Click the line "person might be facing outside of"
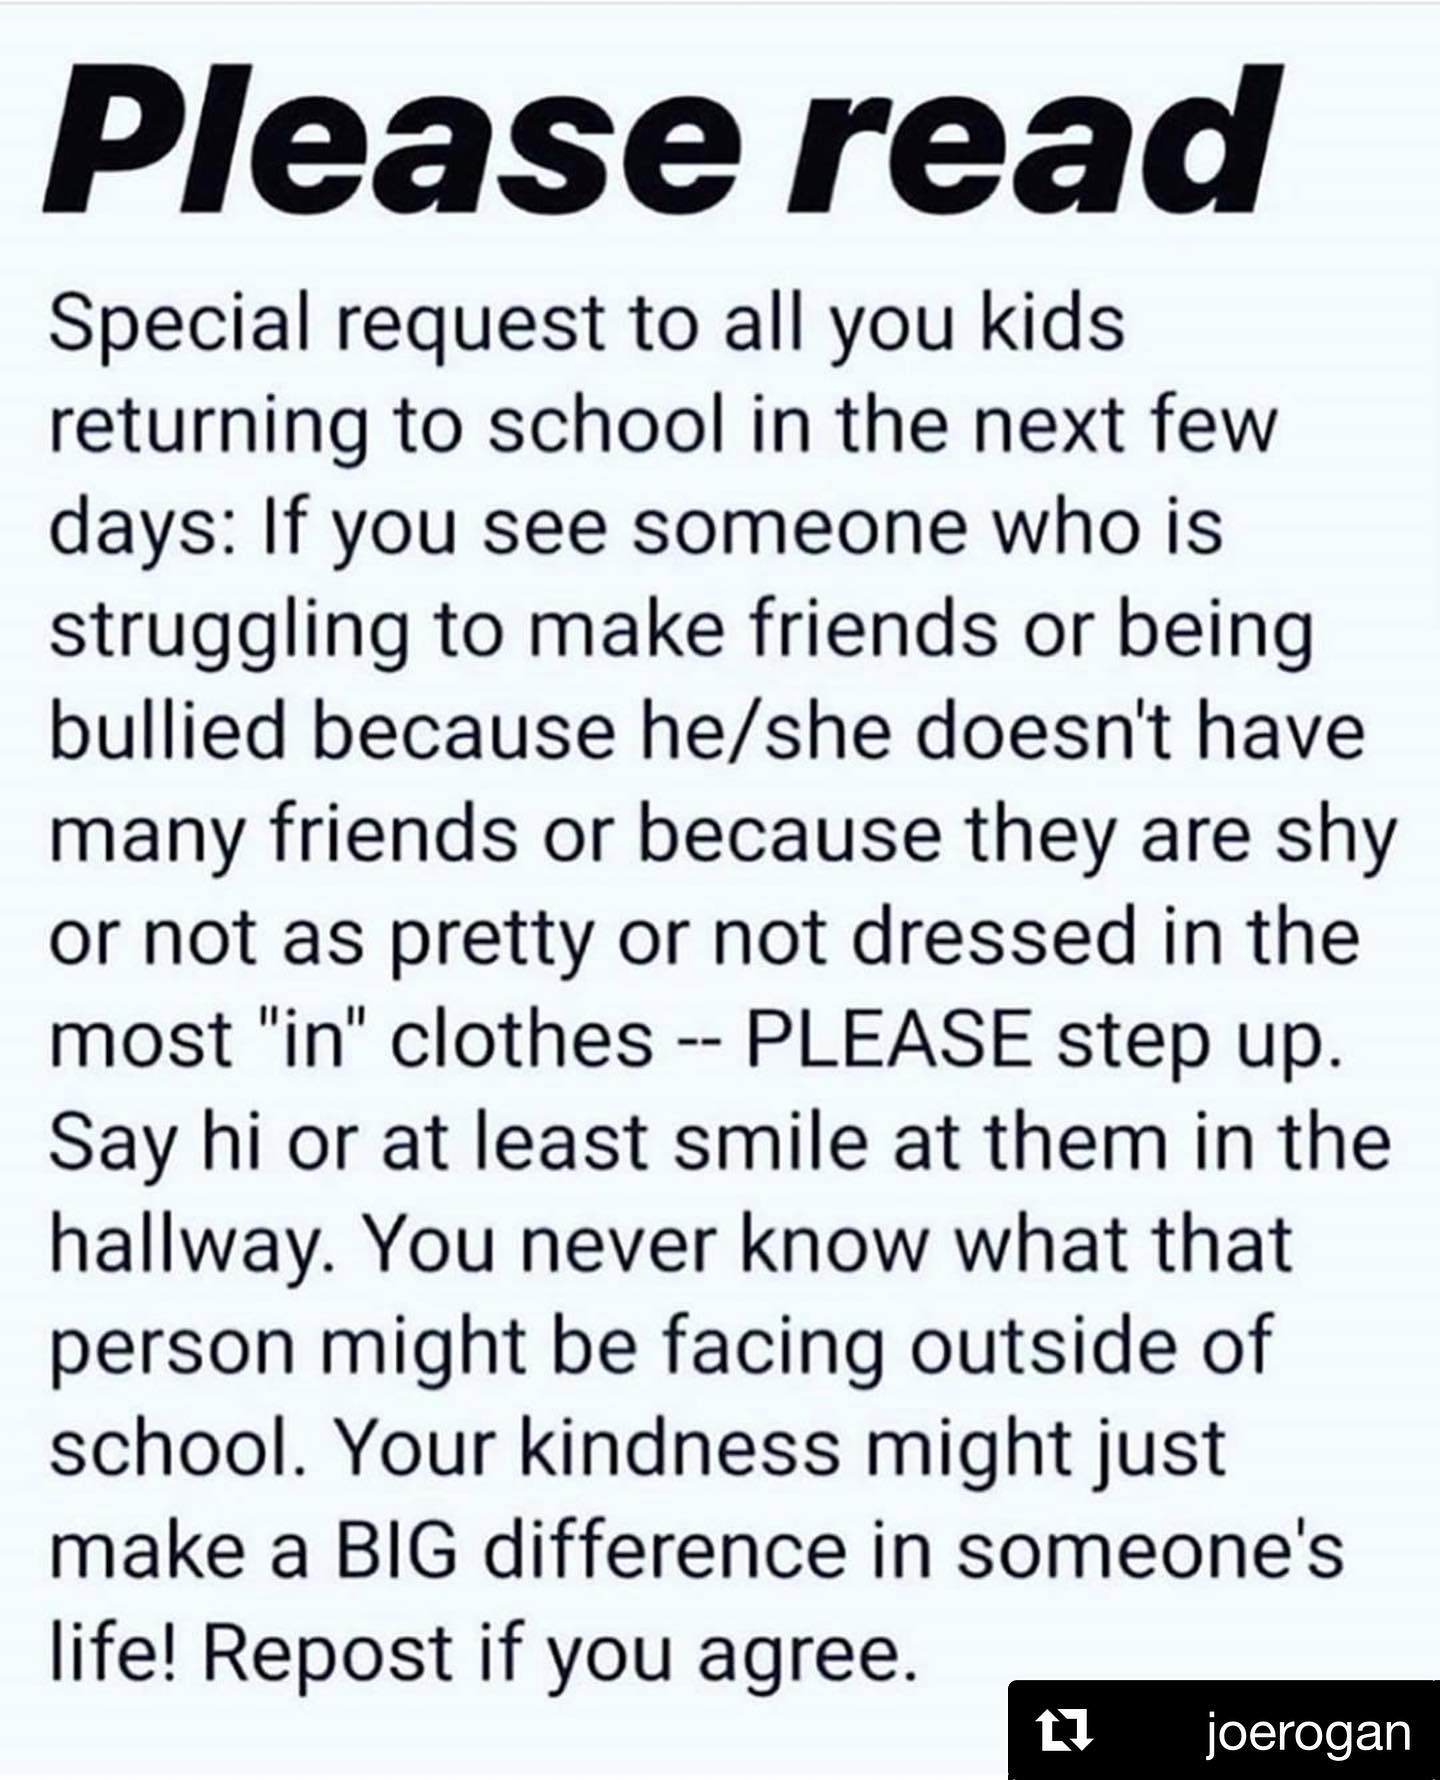 coord(661,1345)
